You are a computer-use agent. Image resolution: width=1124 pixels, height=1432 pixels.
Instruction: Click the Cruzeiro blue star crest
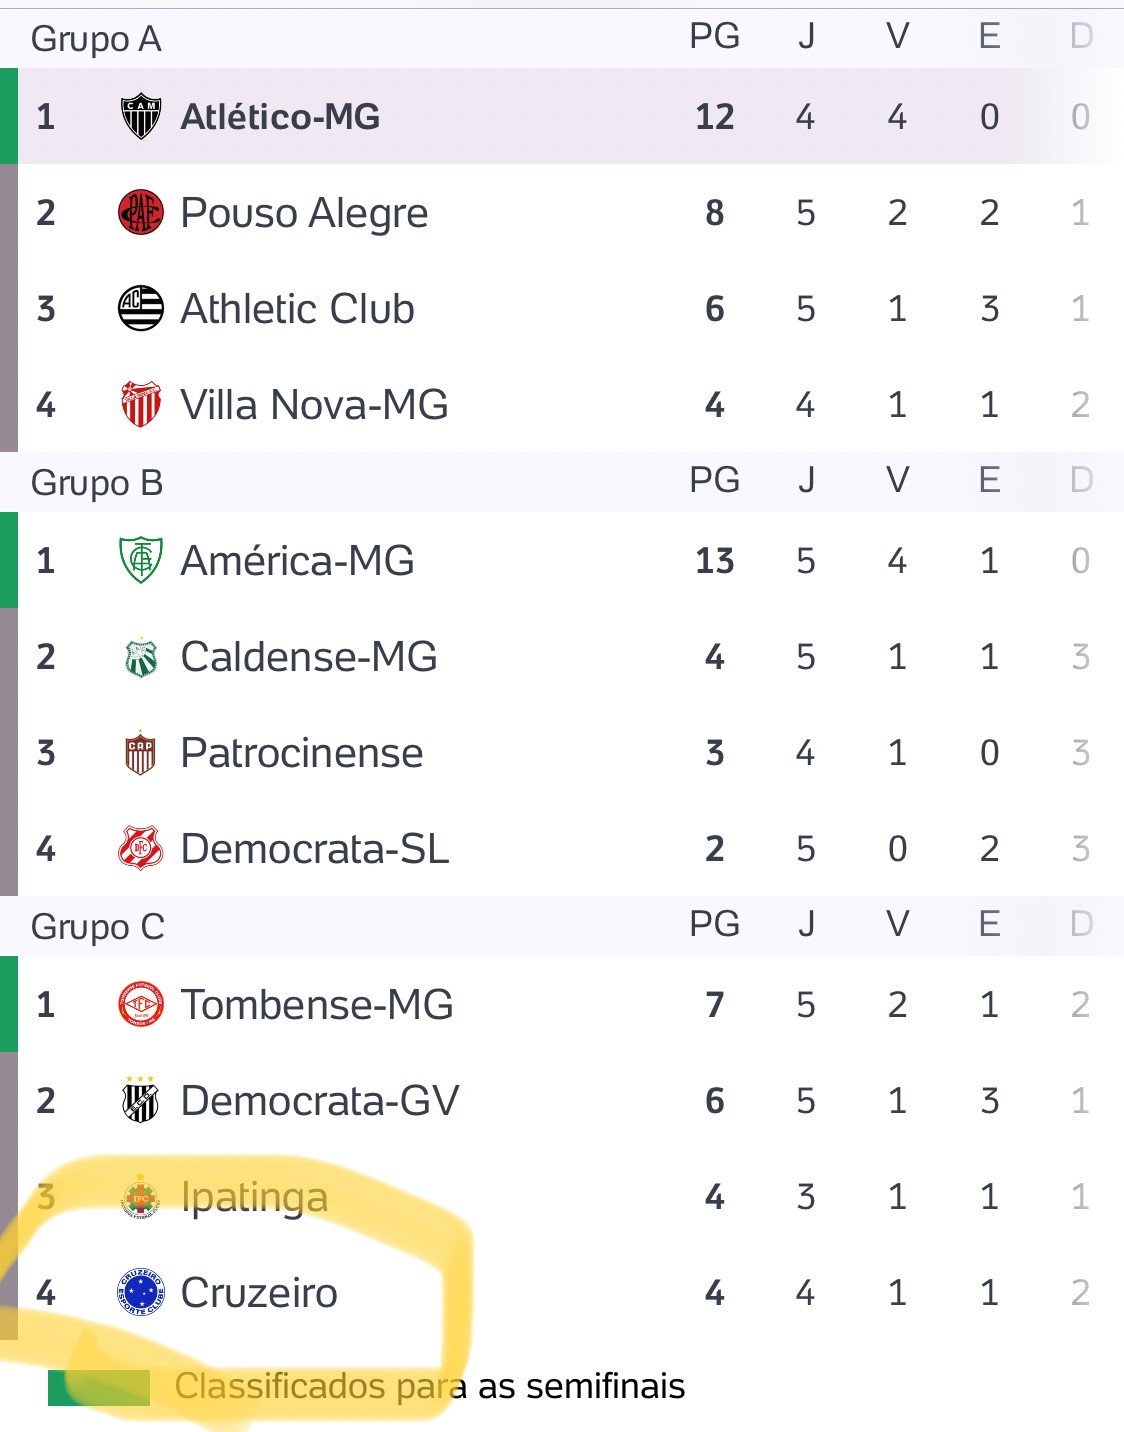click(x=140, y=1292)
